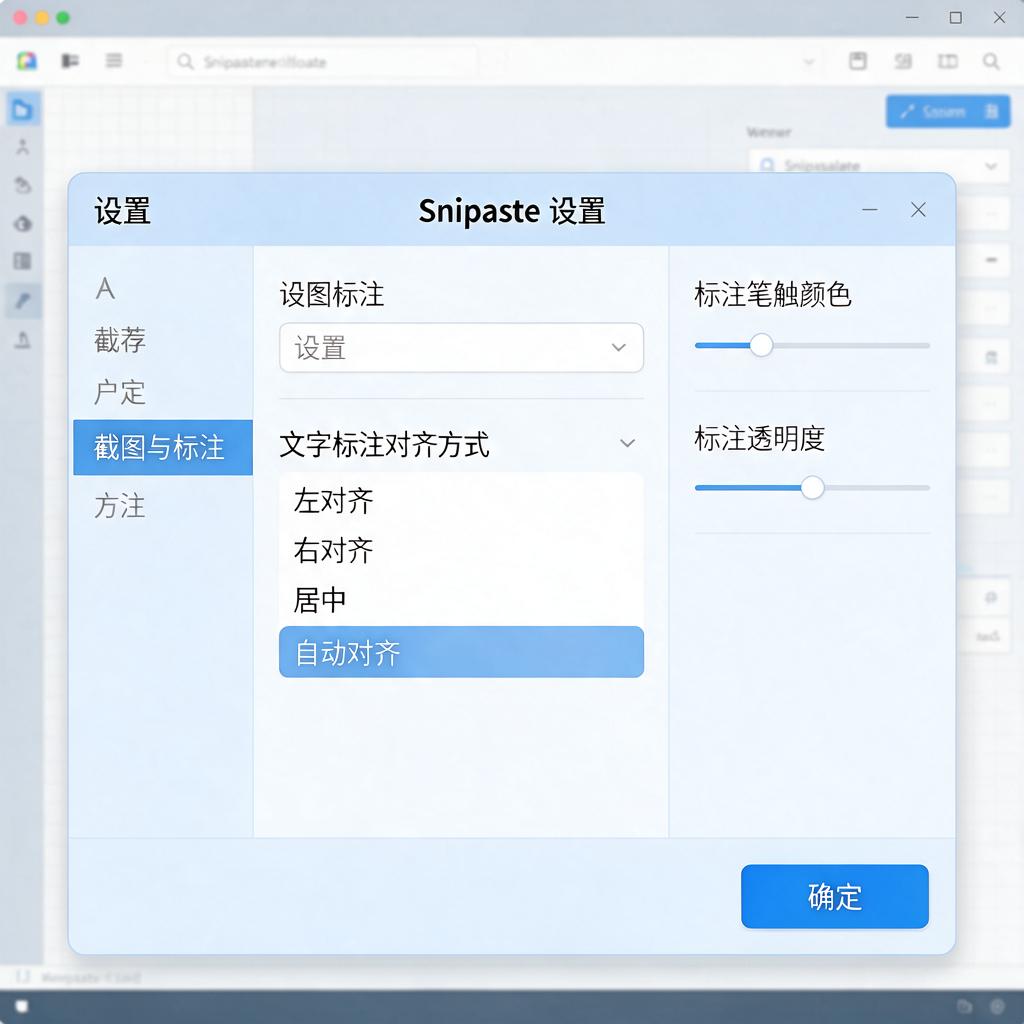Open the 设置 combo box under 设图标注
The width and height of the screenshot is (1024, 1024).
(x=461, y=347)
